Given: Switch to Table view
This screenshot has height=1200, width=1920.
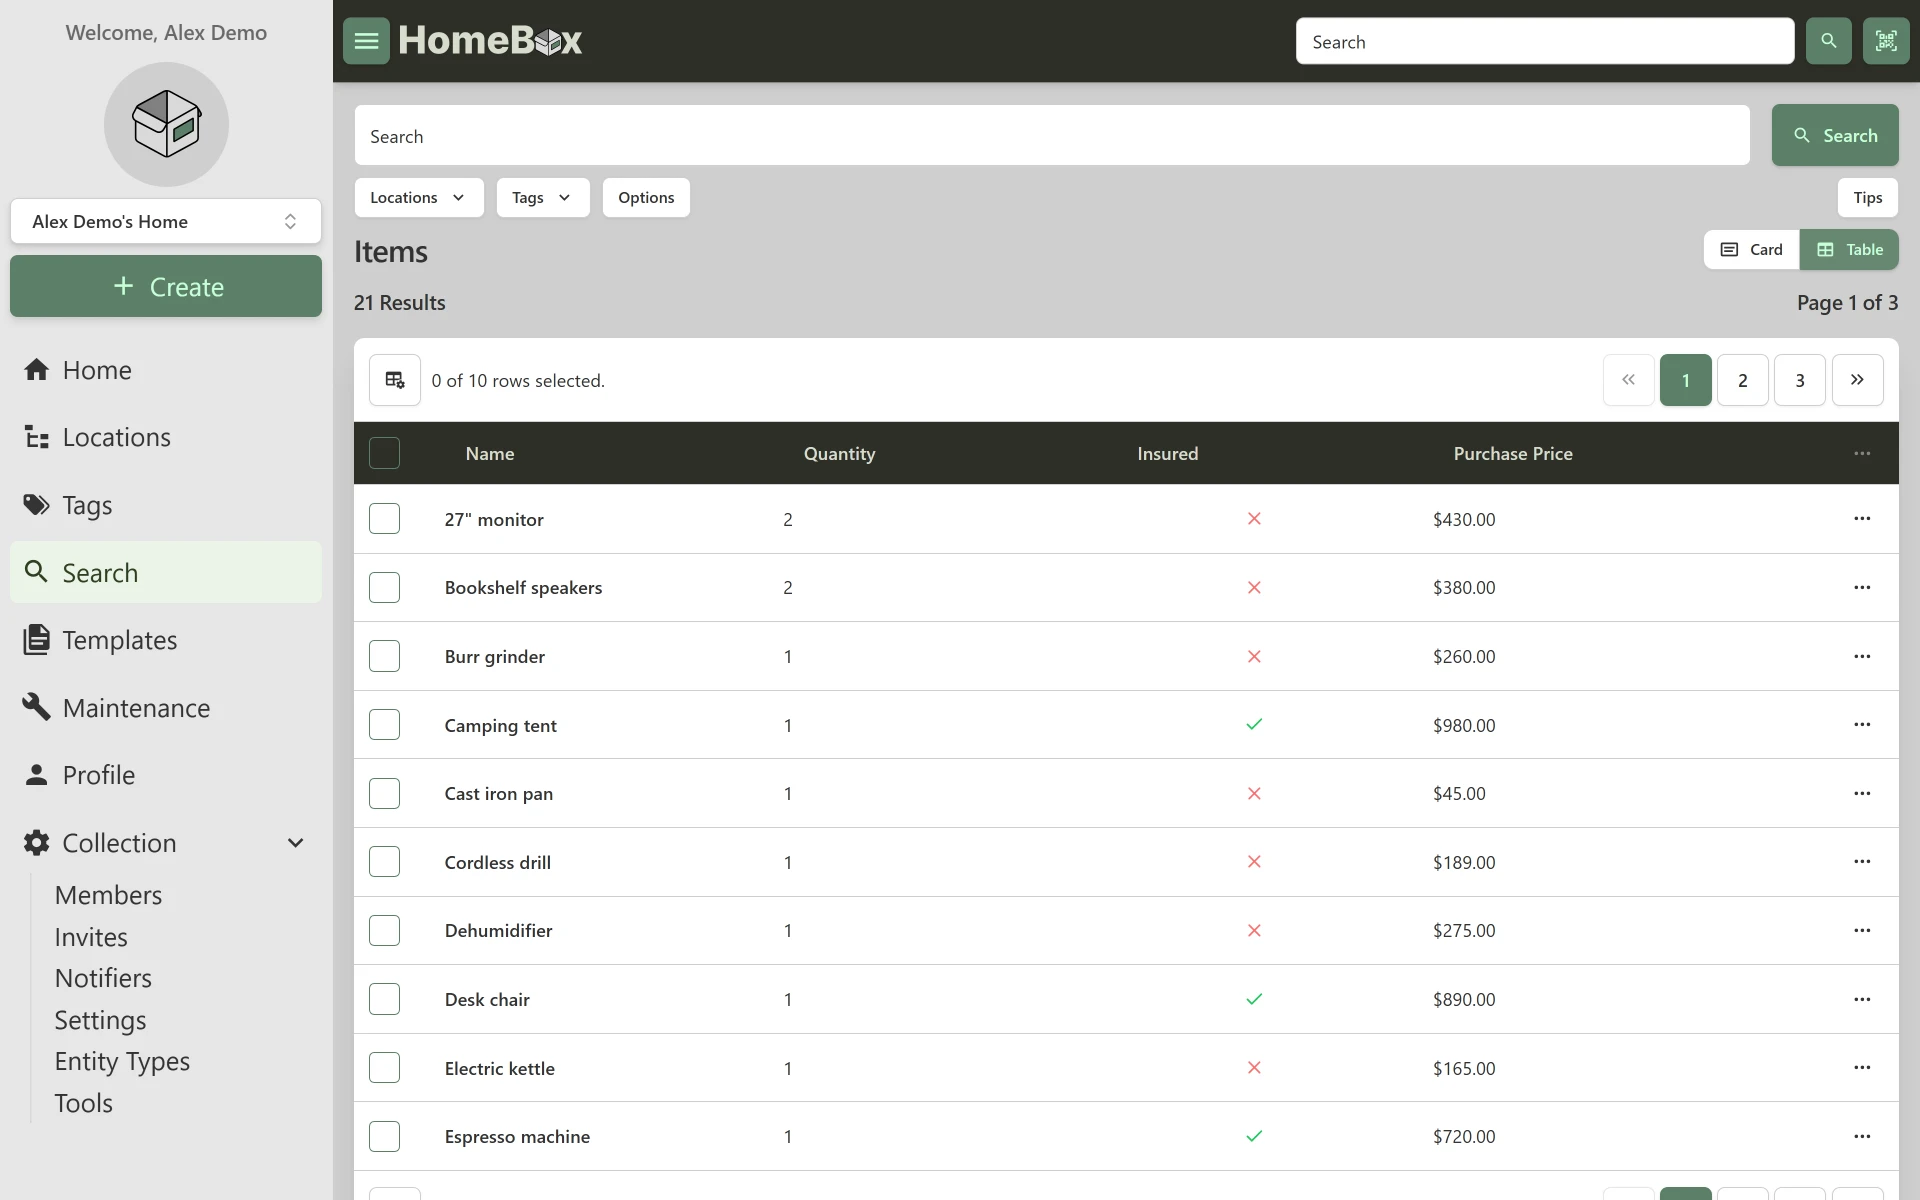Looking at the screenshot, I should click(1849, 249).
